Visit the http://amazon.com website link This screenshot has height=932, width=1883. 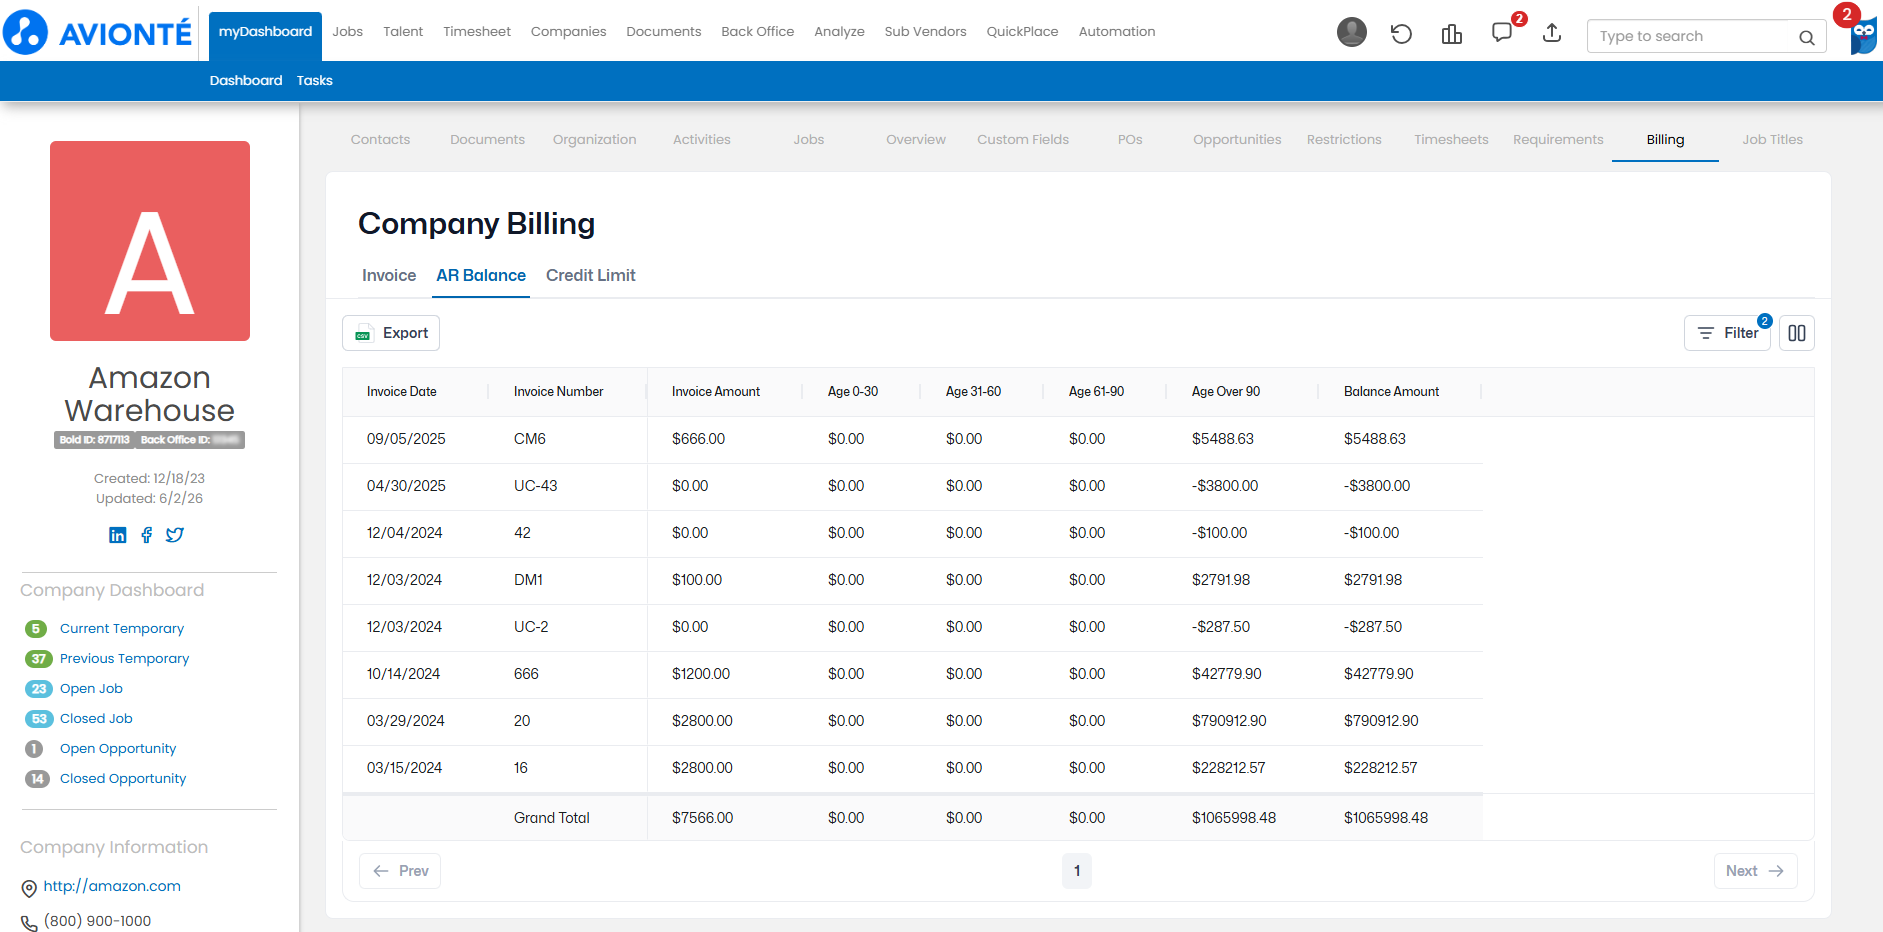click(112, 886)
